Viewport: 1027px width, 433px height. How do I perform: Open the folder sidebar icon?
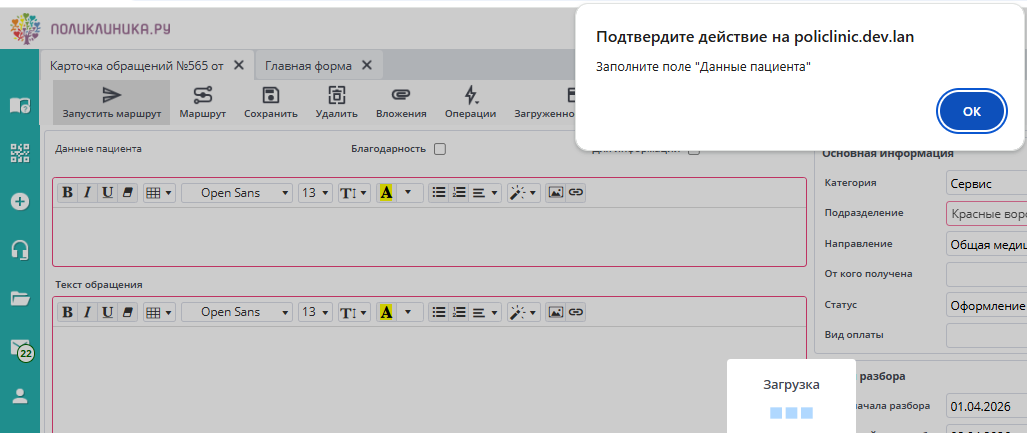(x=20, y=299)
